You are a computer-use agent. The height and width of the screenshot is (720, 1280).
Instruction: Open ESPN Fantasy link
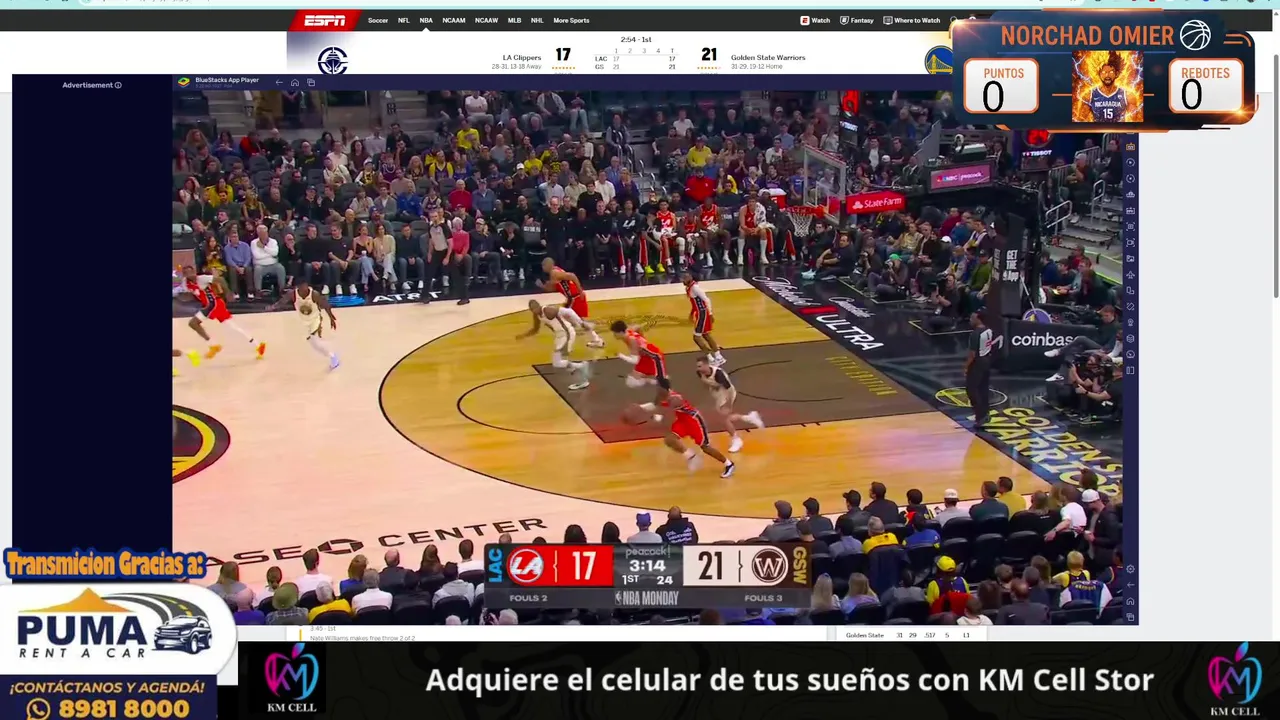click(x=857, y=20)
